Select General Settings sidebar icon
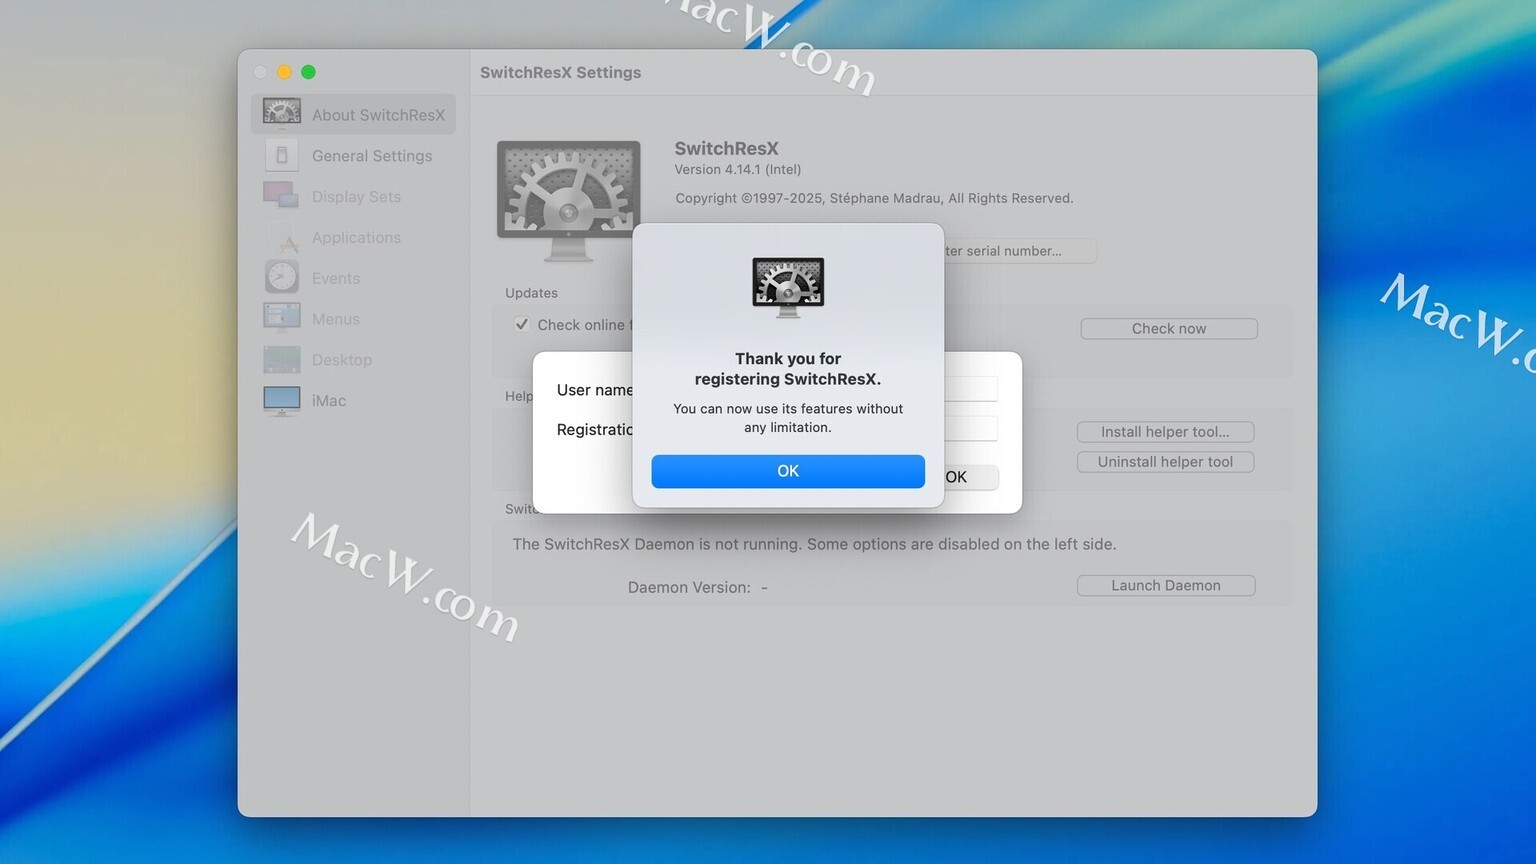Image resolution: width=1536 pixels, height=864 pixels. coord(282,155)
